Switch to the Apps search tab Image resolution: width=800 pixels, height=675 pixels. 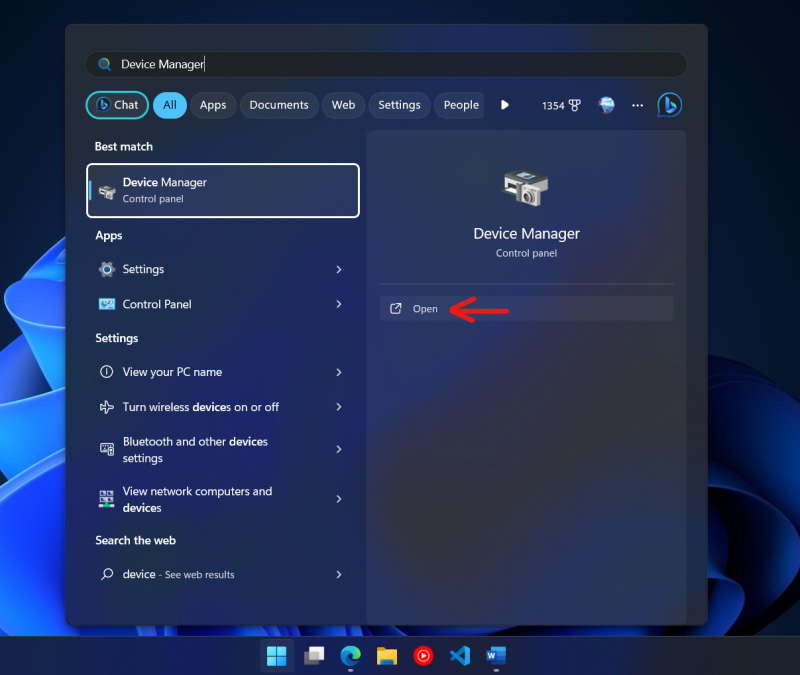213,105
